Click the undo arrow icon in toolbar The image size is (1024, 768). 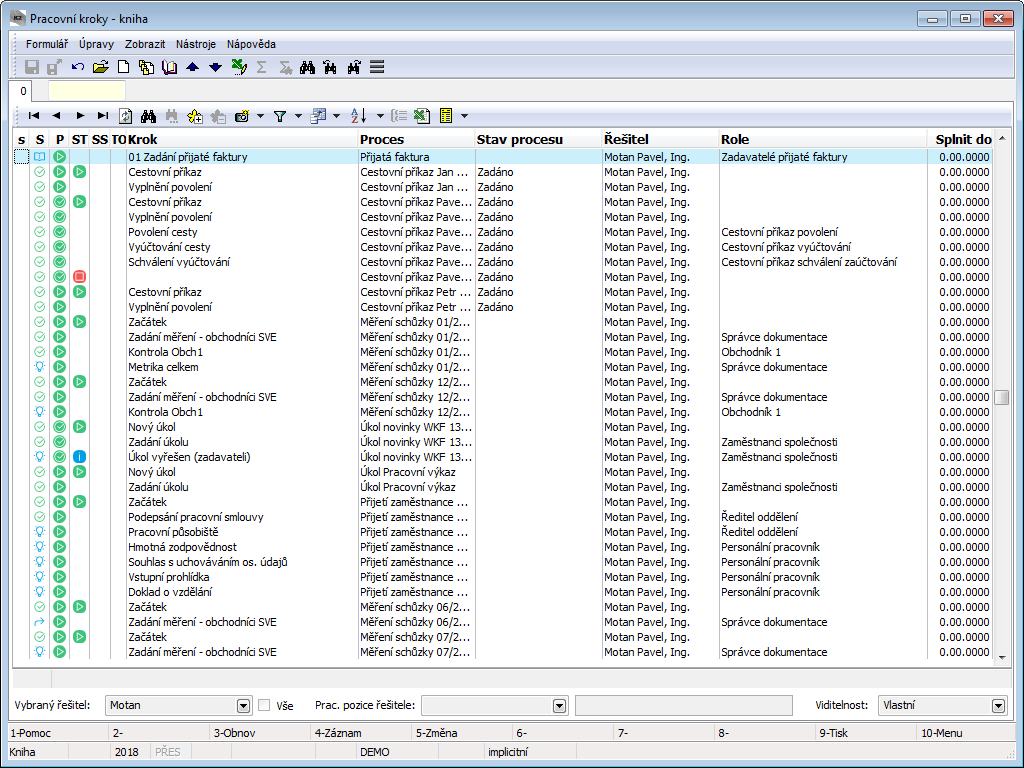(x=78, y=67)
